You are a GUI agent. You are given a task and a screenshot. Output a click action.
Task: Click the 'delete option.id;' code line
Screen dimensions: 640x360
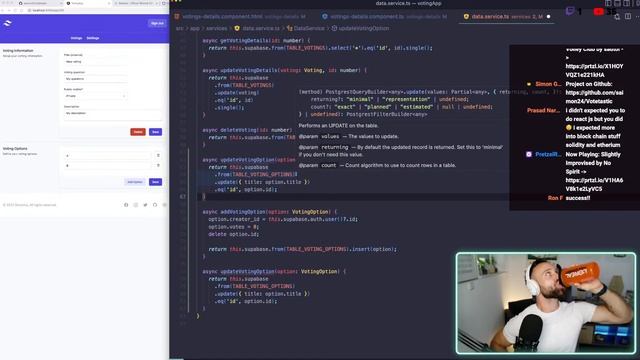point(233,234)
